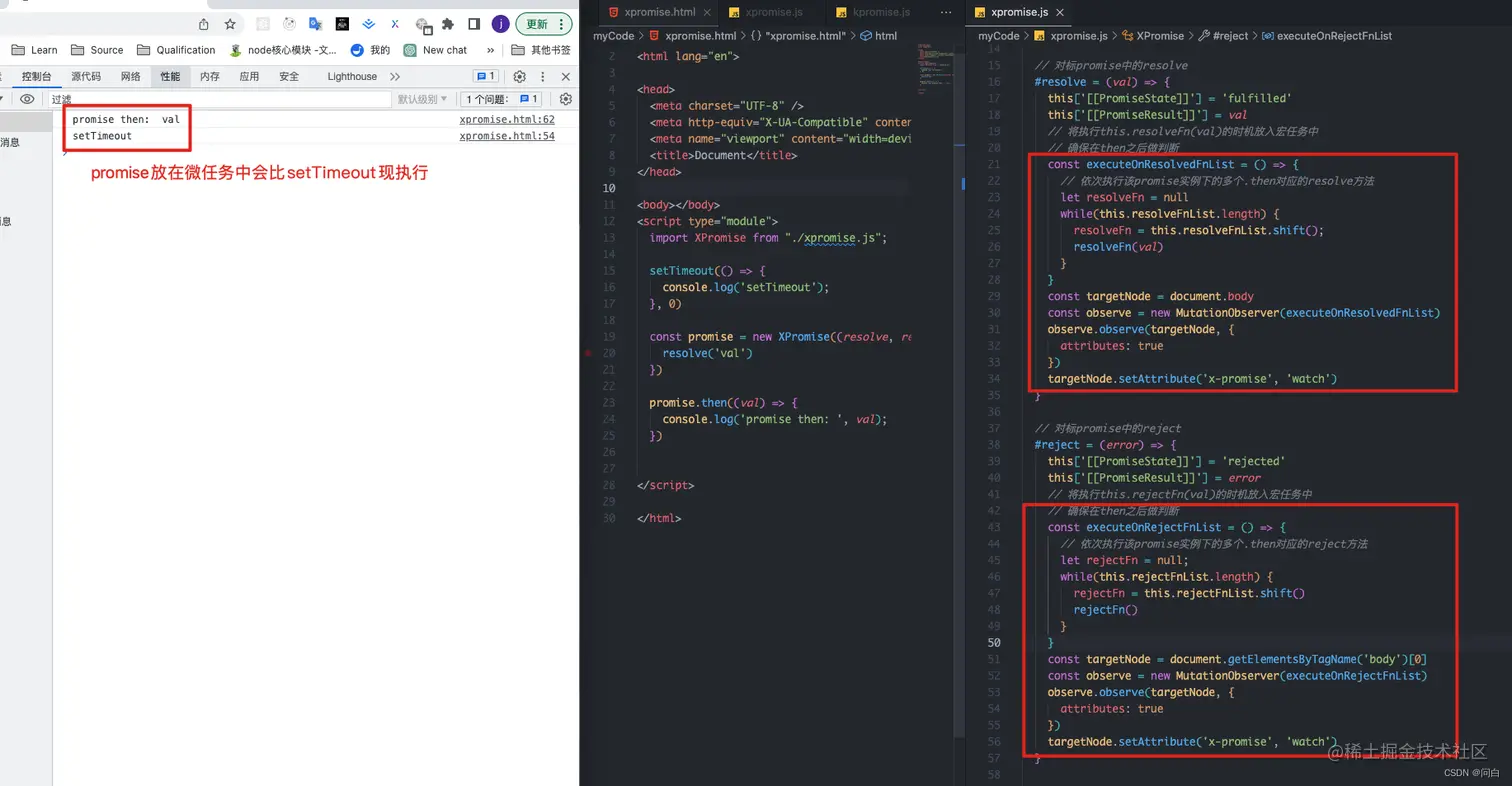Open source link xpromise.html:54

pos(507,135)
